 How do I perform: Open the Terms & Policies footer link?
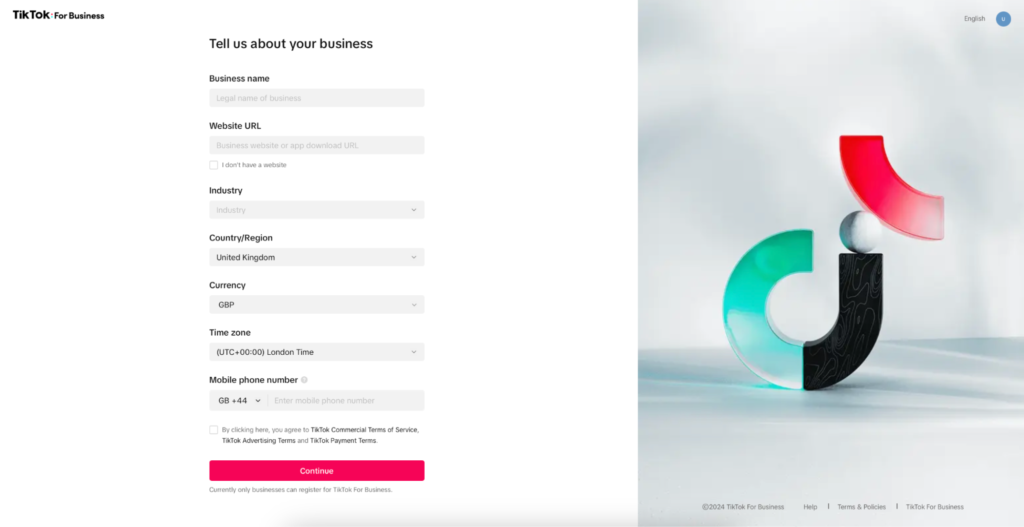click(x=861, y=507)
